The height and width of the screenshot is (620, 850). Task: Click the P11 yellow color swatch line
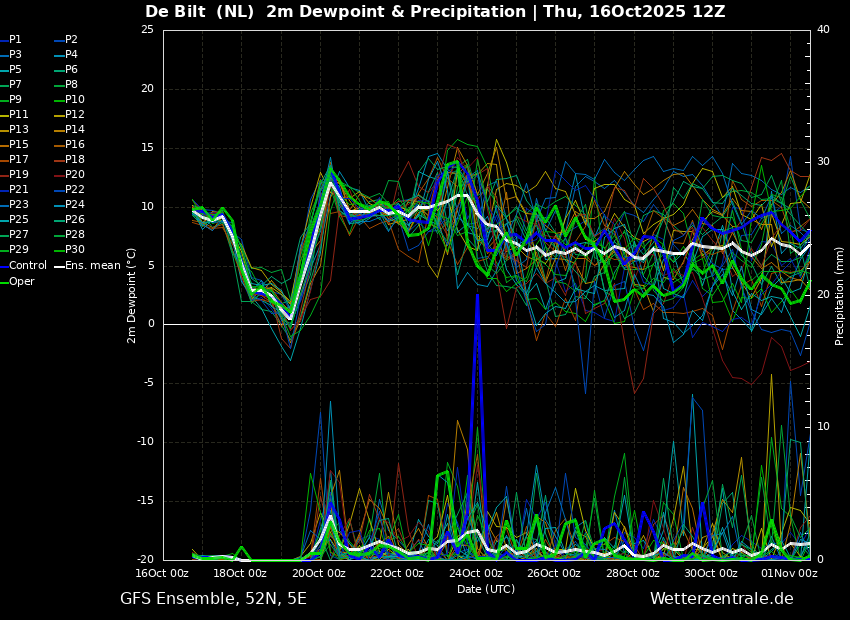[x=4, y=115]
